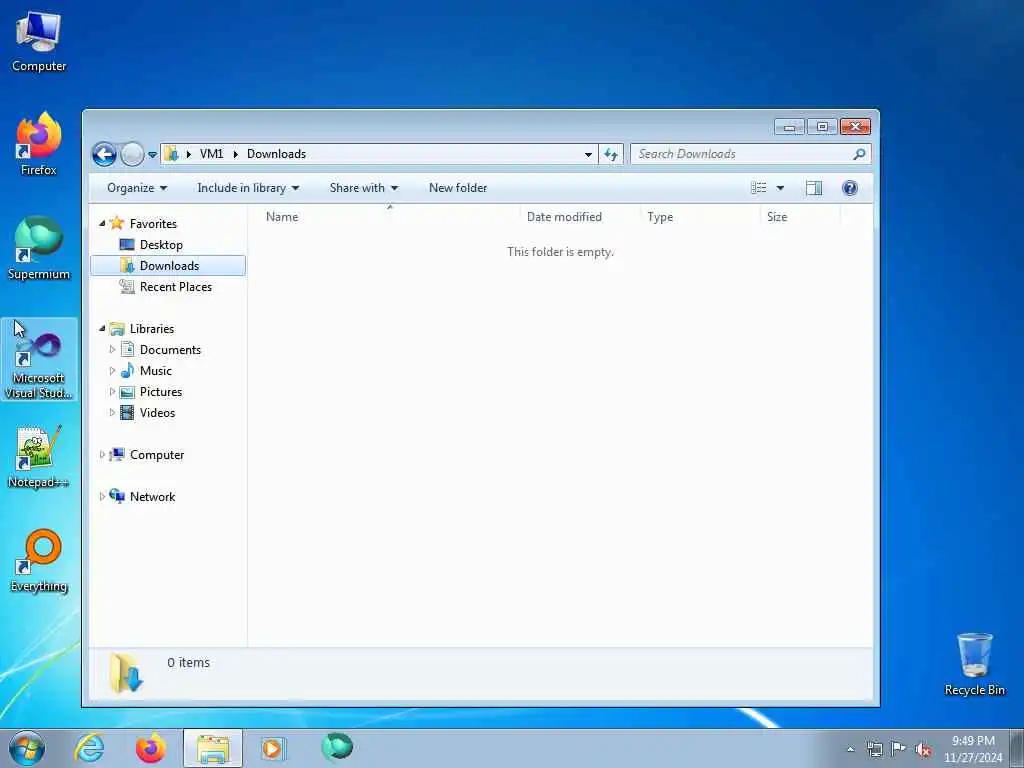1024x768 pixels.
Task: Click the Firefox desktop shortcut
Action: coord(39,144)
